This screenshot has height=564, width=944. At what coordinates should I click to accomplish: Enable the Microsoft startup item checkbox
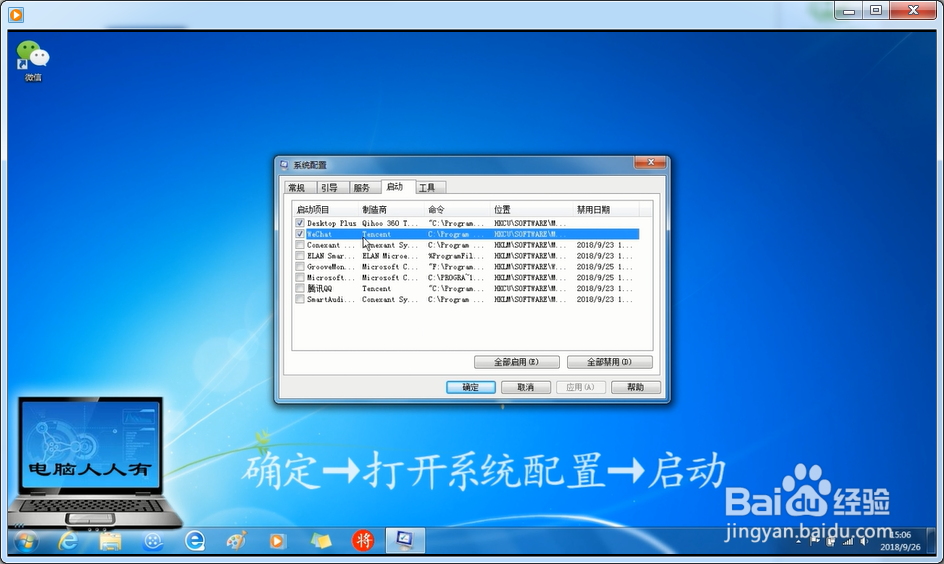coord(300,277)
